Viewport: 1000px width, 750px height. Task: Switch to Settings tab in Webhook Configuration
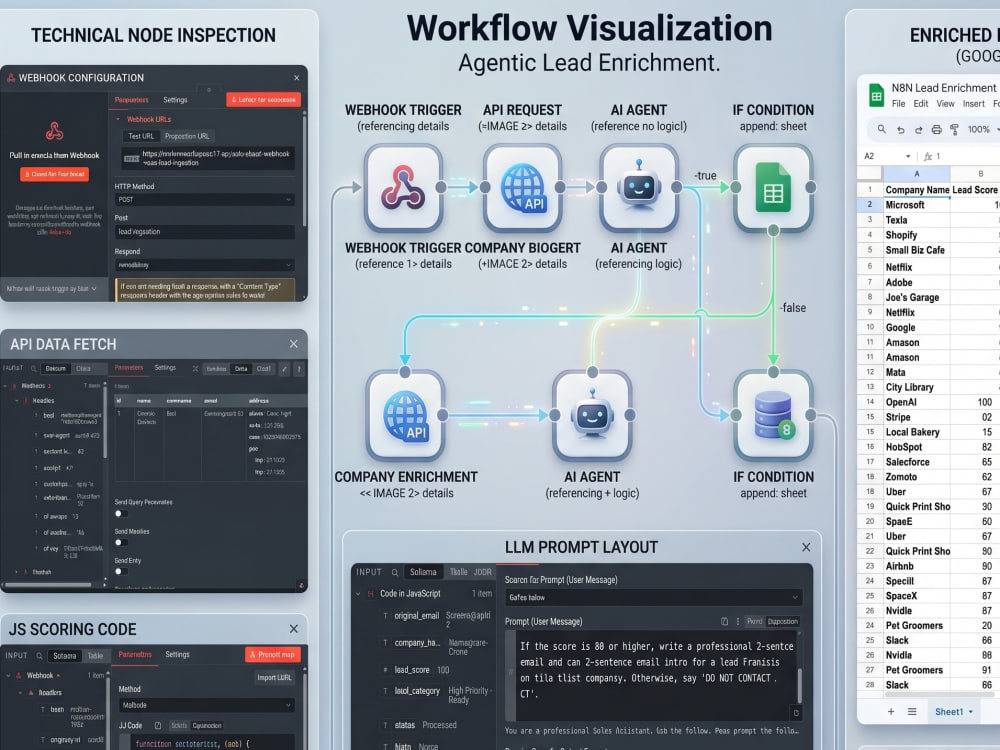[175, 100]
